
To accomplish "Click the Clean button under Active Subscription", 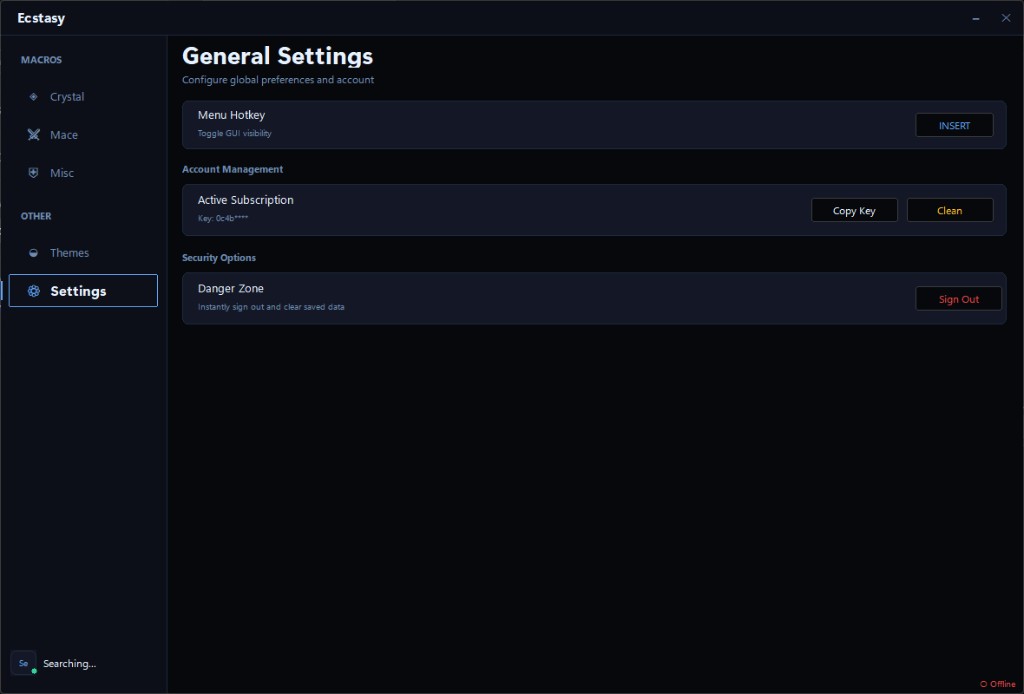I will click(x=949, y=210).
